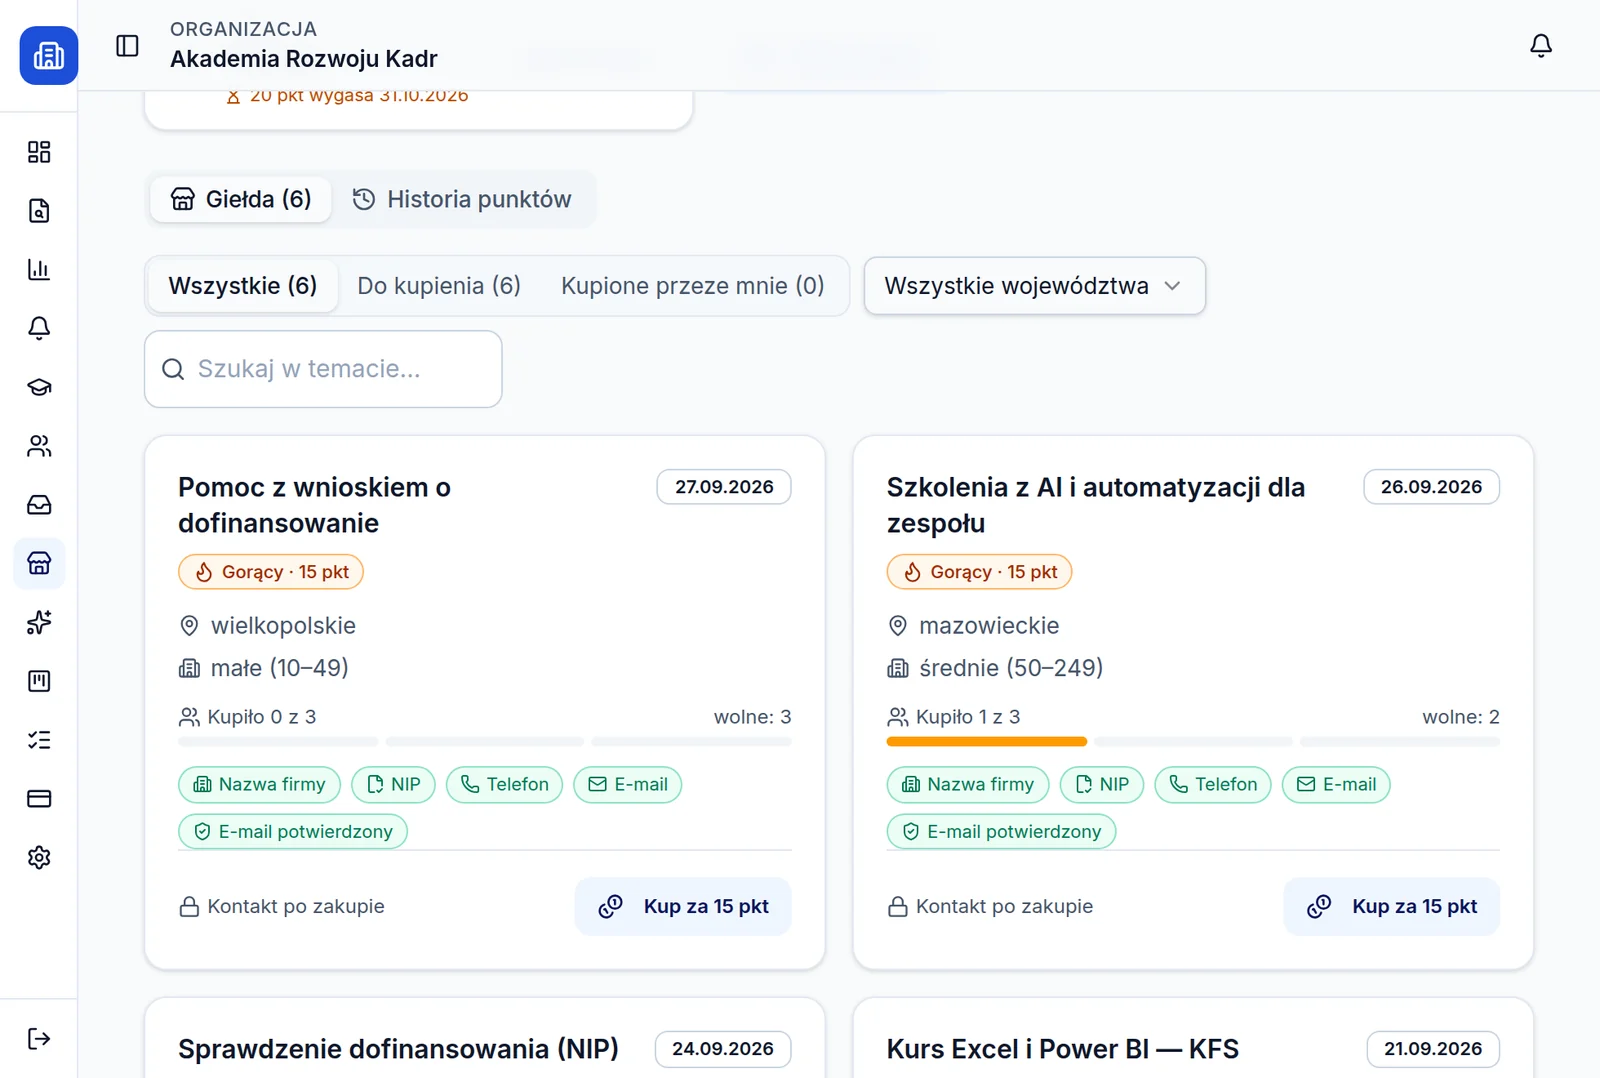Click progress bar on Szkolenia z AI card
Viewport: 1600px width, 1078px height.
pyautogui.click(x=1193, y=742)
